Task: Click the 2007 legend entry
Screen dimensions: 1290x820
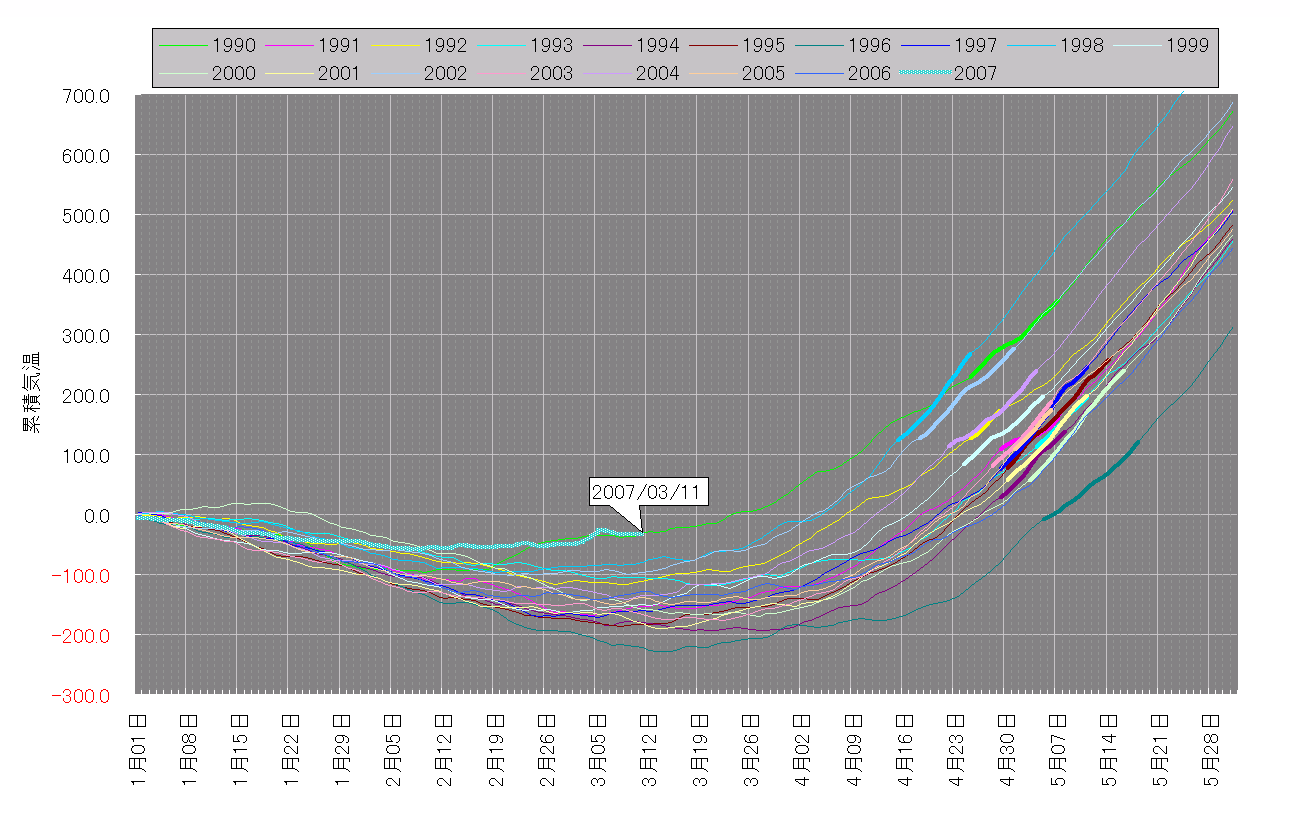Action: tap(975, 73)
